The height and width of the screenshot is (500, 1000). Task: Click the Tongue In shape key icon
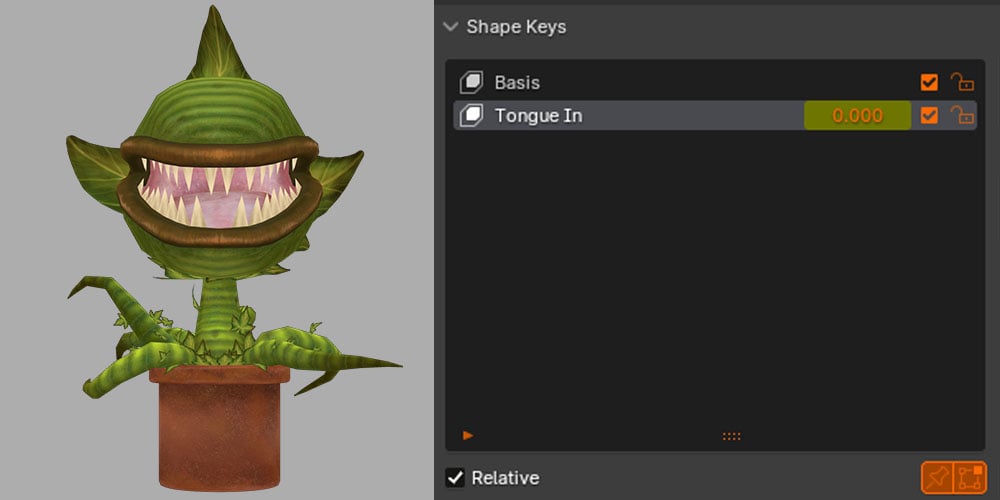(x=471, y=115)
